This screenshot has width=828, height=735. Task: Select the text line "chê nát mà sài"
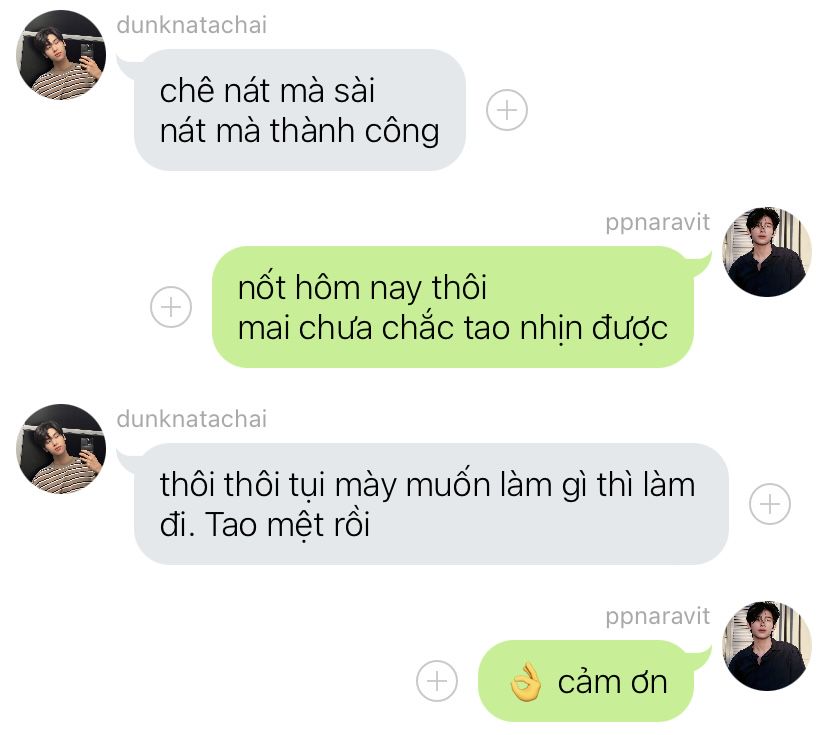(267, 90)
